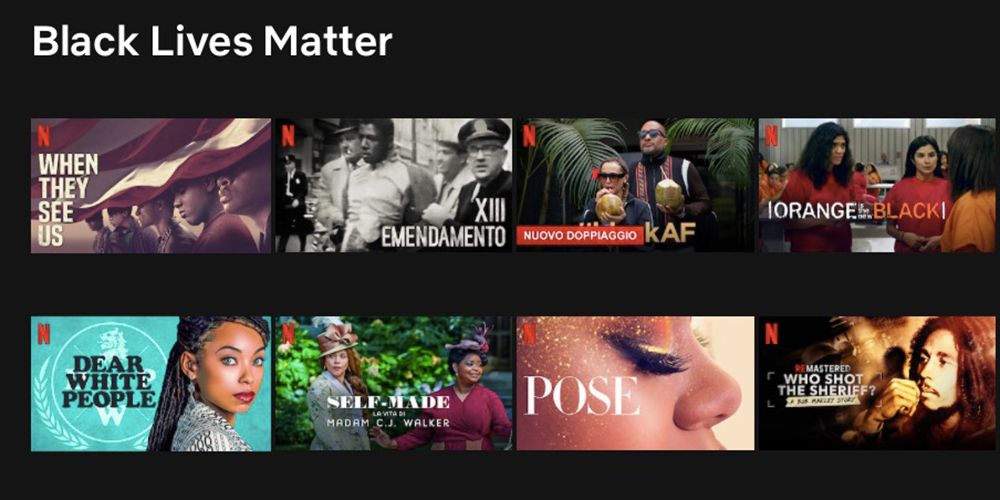Click Netflix N logo on When They See Us
Image resolution: width=1000 pixels, height=500 pixels.
pos(43,136)
